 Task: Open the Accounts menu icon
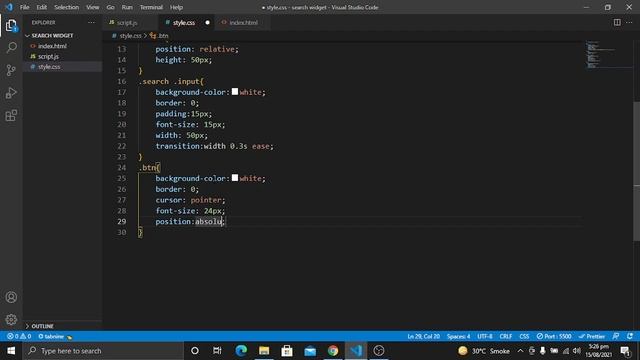point(11,297)
